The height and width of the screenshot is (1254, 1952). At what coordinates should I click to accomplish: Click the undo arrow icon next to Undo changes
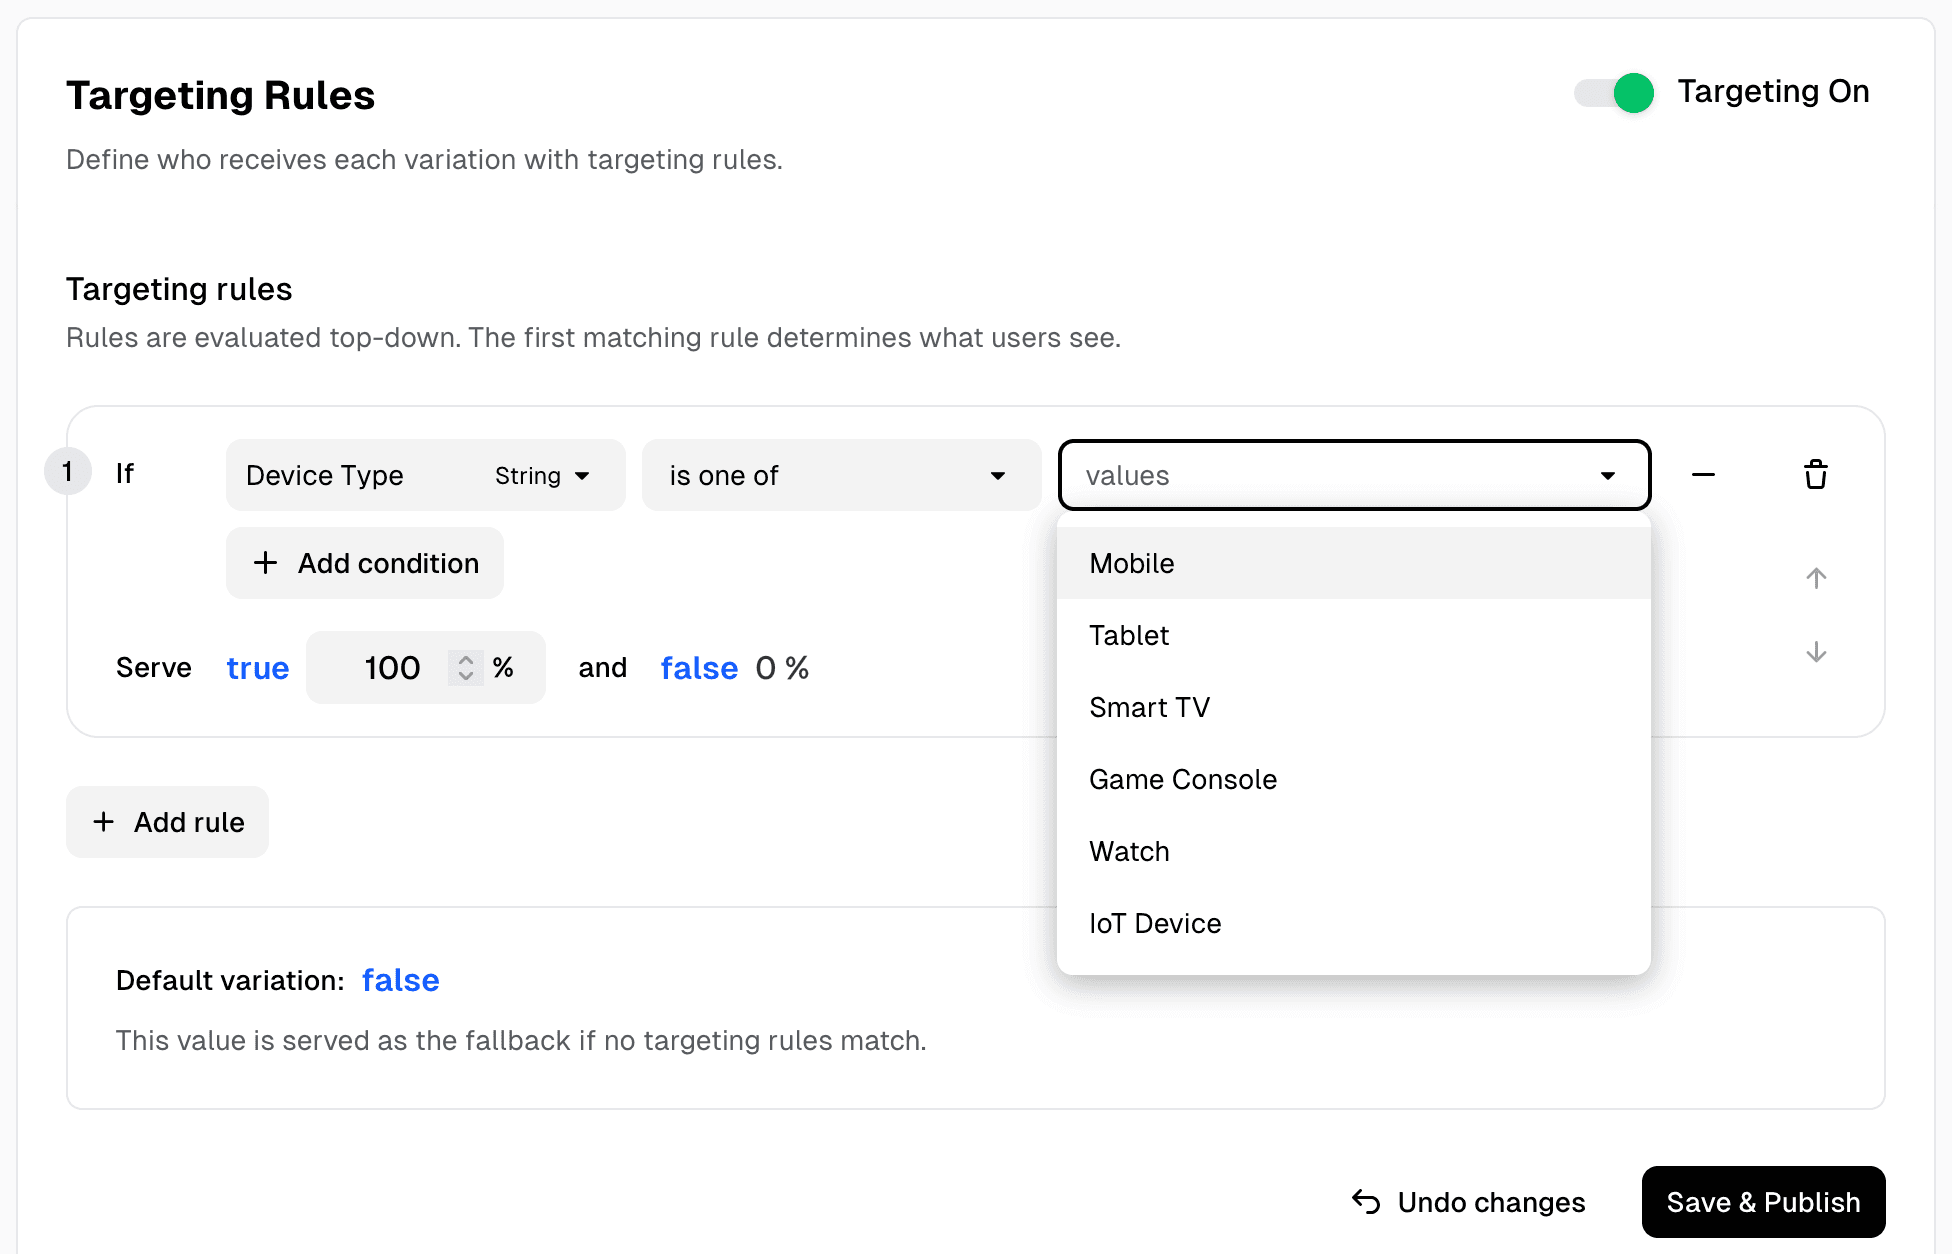[1364, 1202]
